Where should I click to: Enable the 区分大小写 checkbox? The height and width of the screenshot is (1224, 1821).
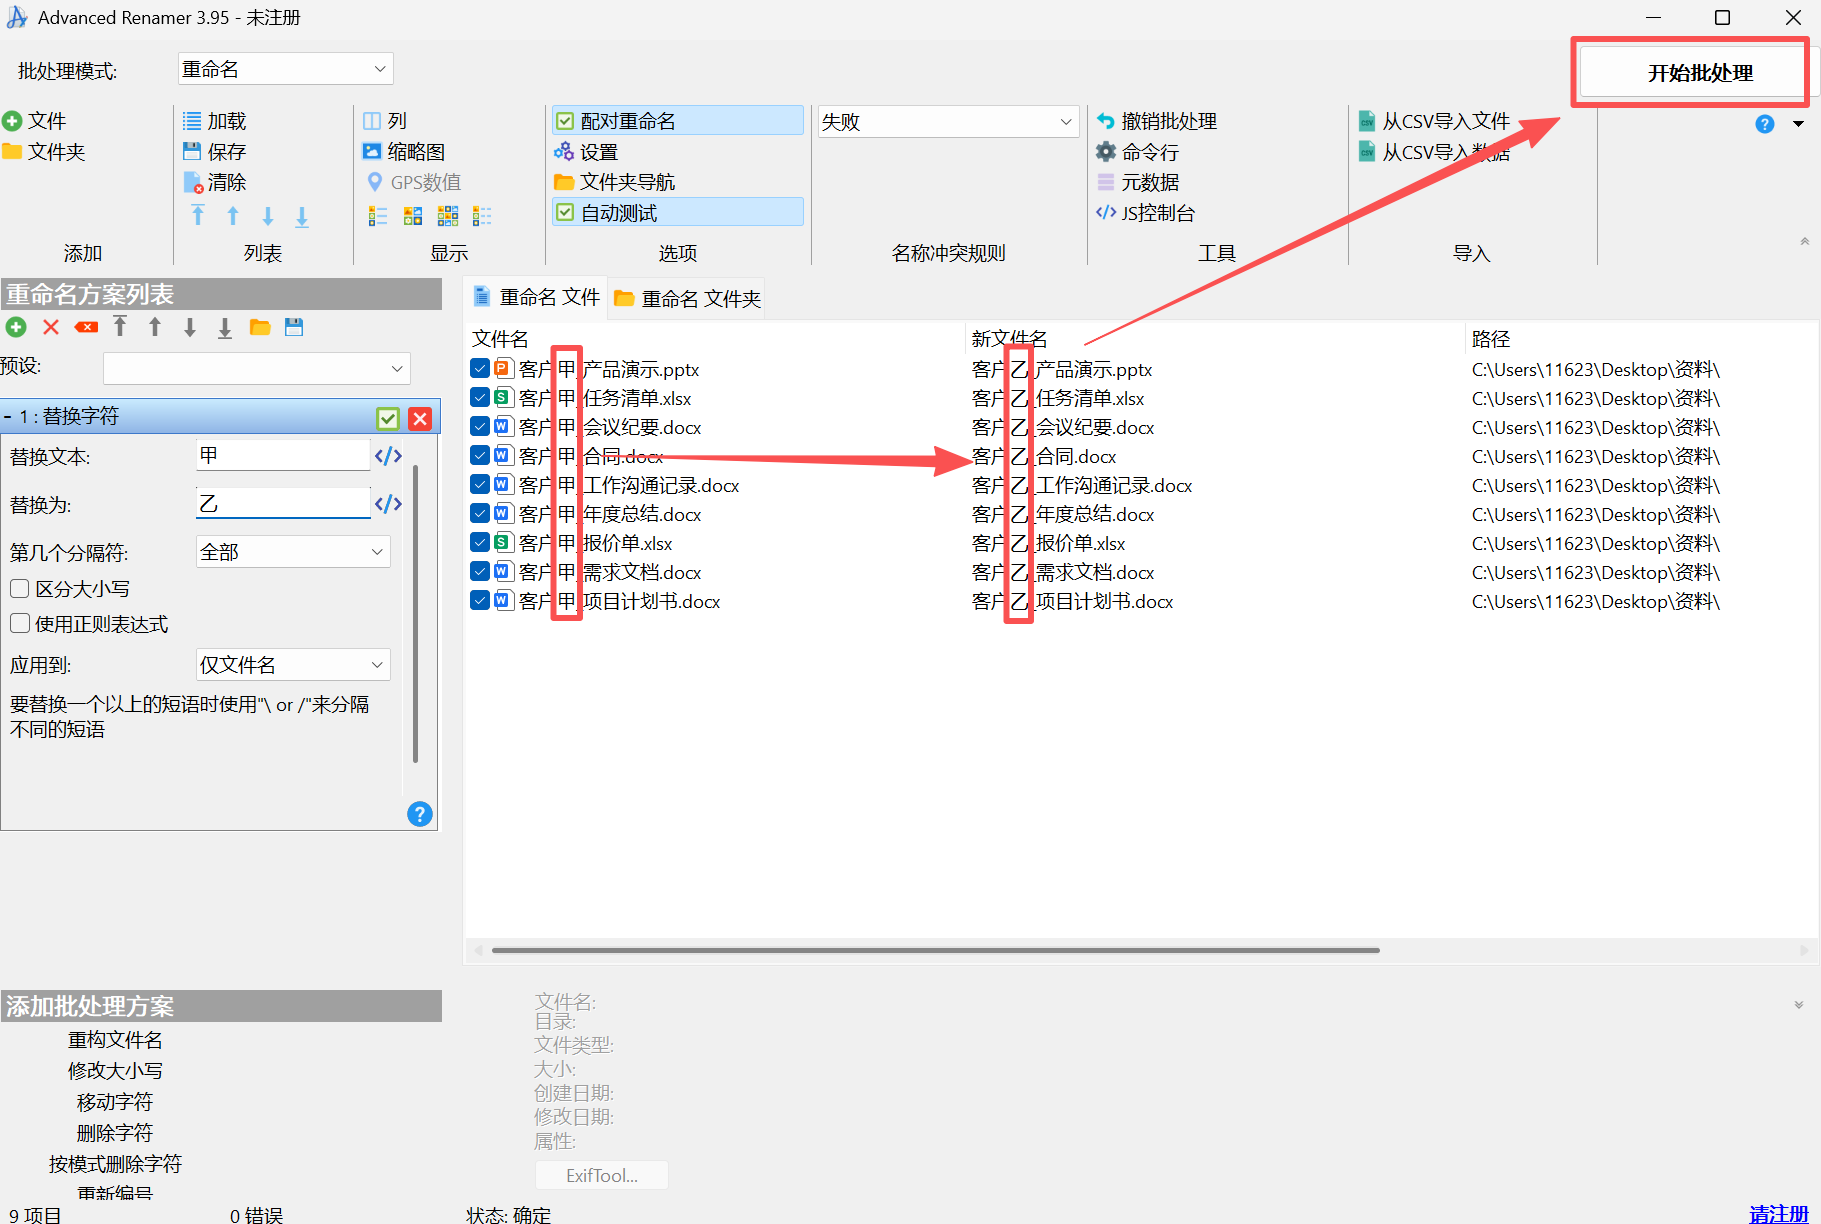tap(20, 589)
